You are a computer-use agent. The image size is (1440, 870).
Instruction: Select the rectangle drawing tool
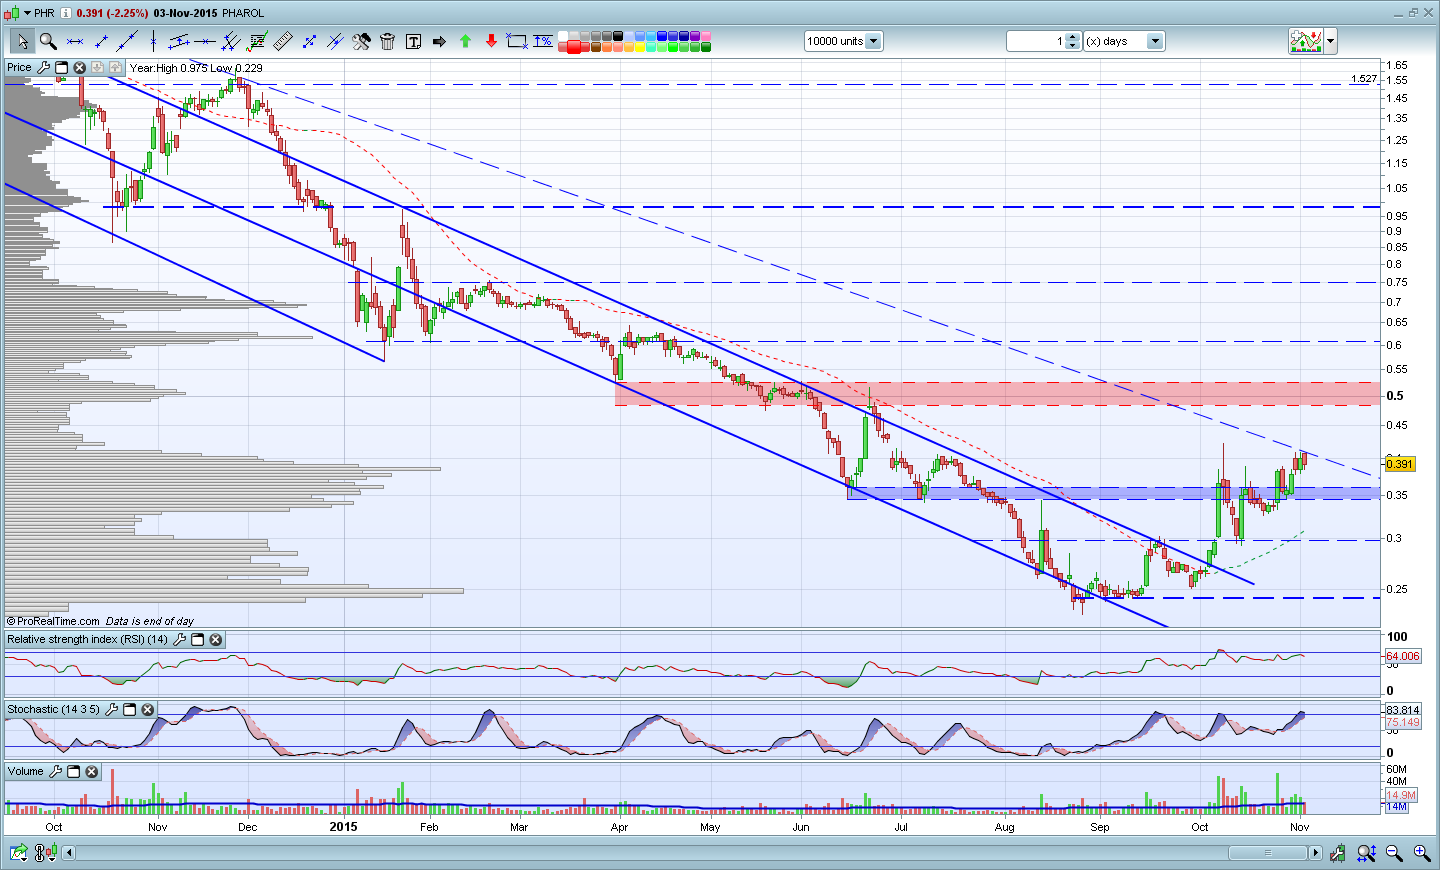pos(517,41)
